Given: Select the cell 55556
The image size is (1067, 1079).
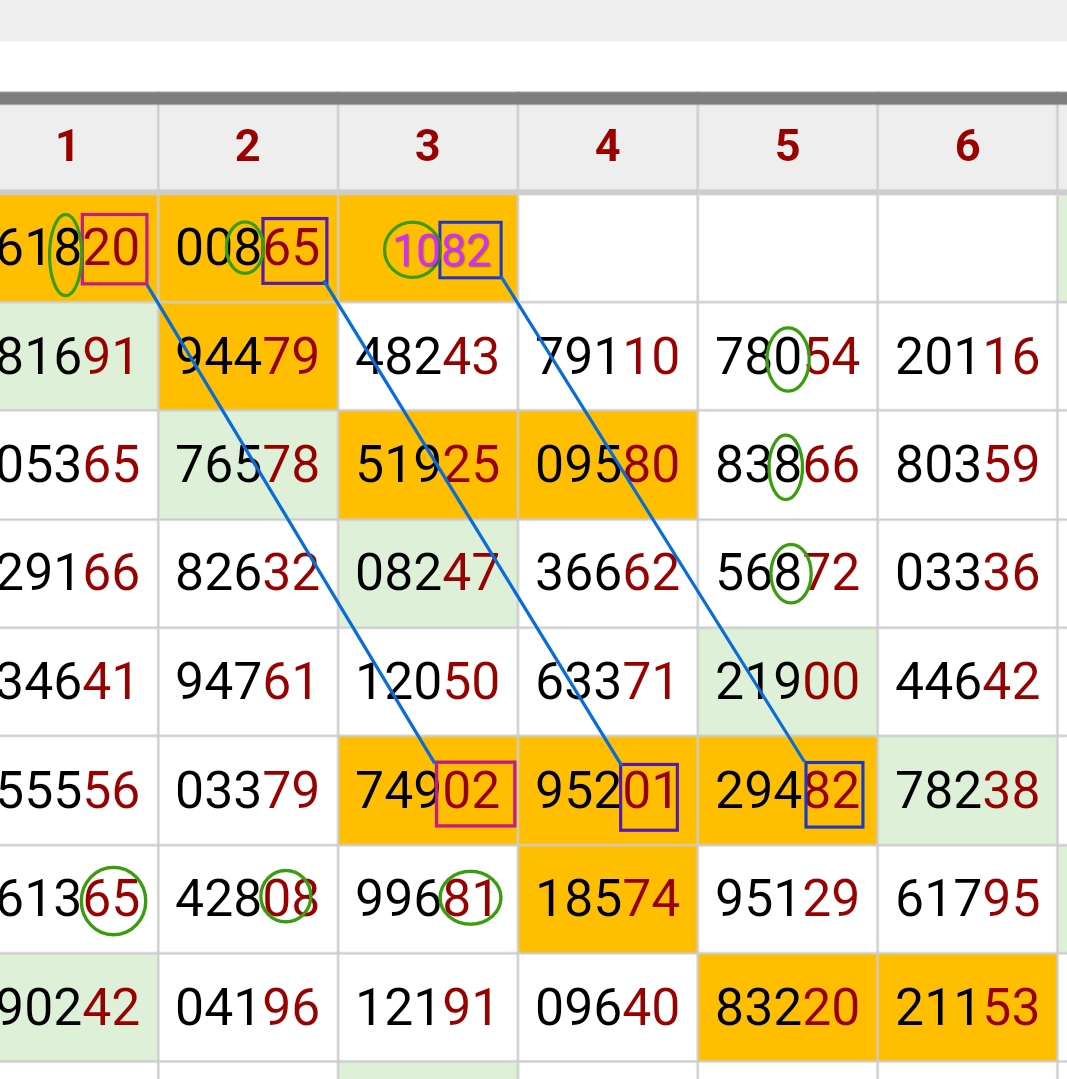Looking at the screenshot, I should pos(78,789).
